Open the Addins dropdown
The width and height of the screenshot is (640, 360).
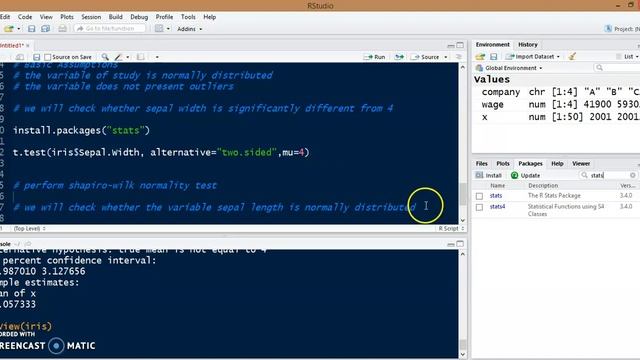[x=189, y=29]
